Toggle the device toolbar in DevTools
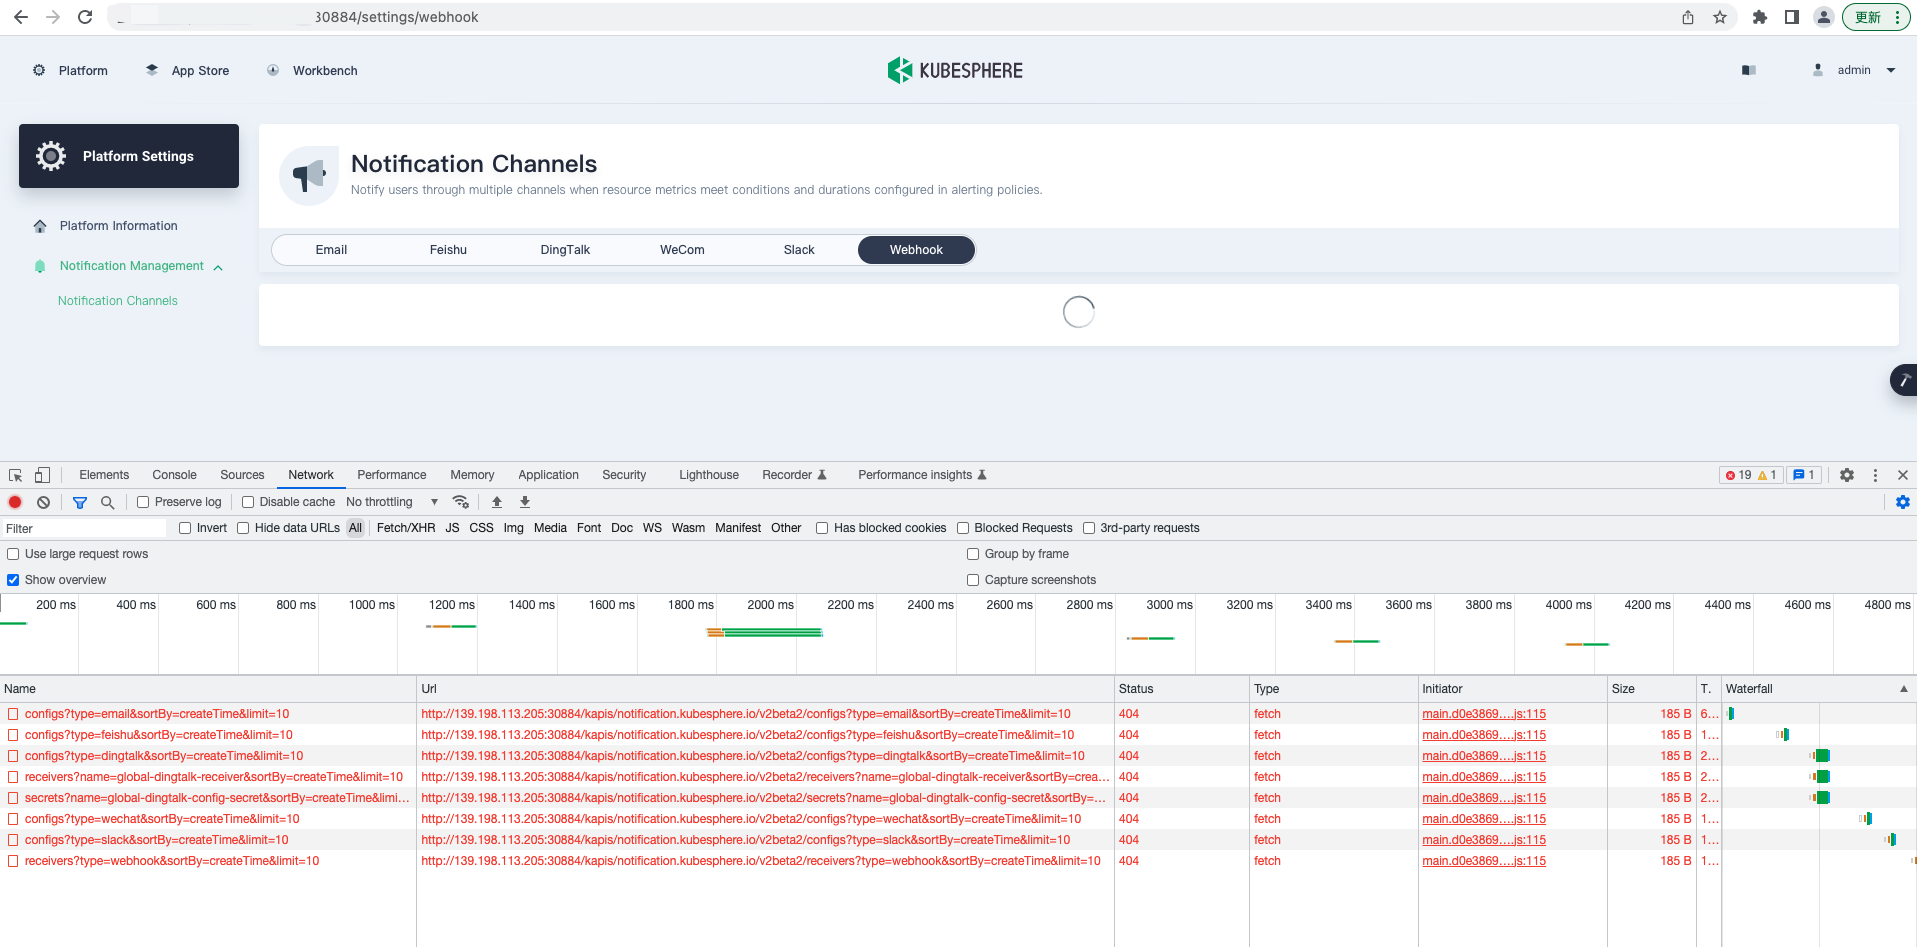Screen dimensions: 1917x947 (41, 474)
